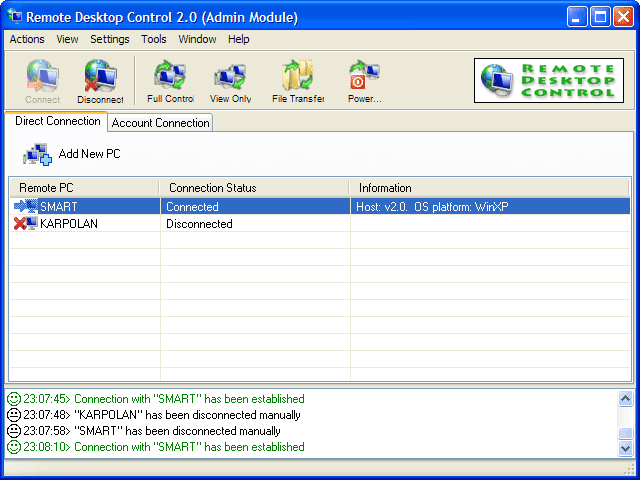Switch to the Account Connection tab
Viewport: 640px width, 480px height.
[160, 123]
